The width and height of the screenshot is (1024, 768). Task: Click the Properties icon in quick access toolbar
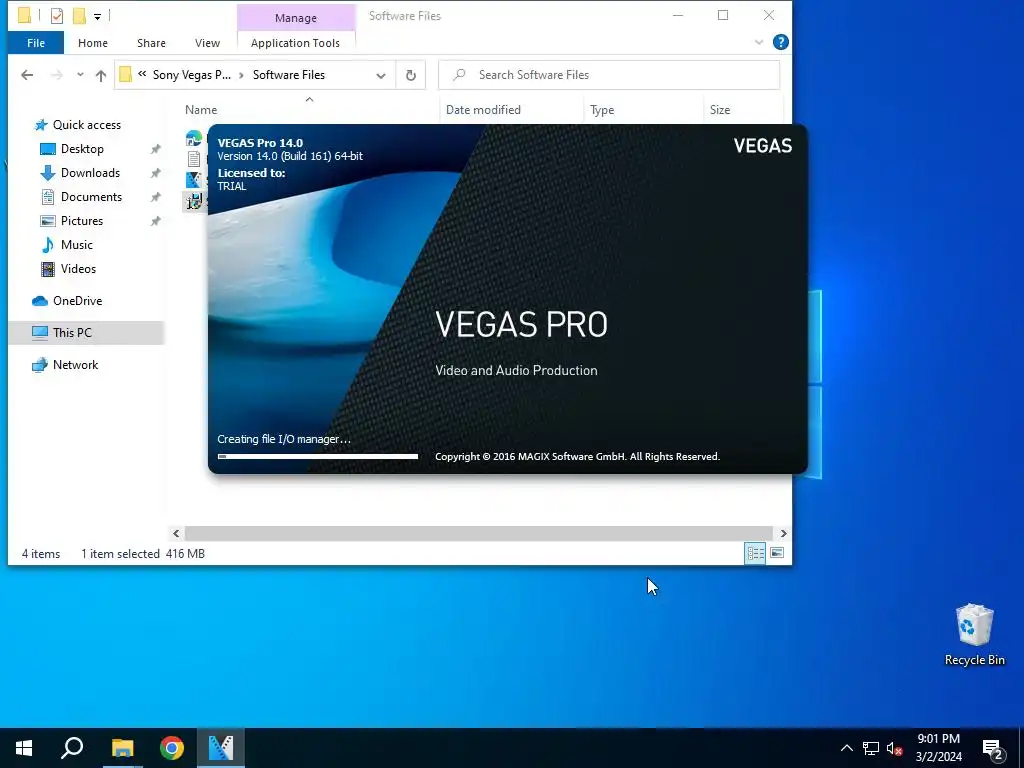pos(57,16)
